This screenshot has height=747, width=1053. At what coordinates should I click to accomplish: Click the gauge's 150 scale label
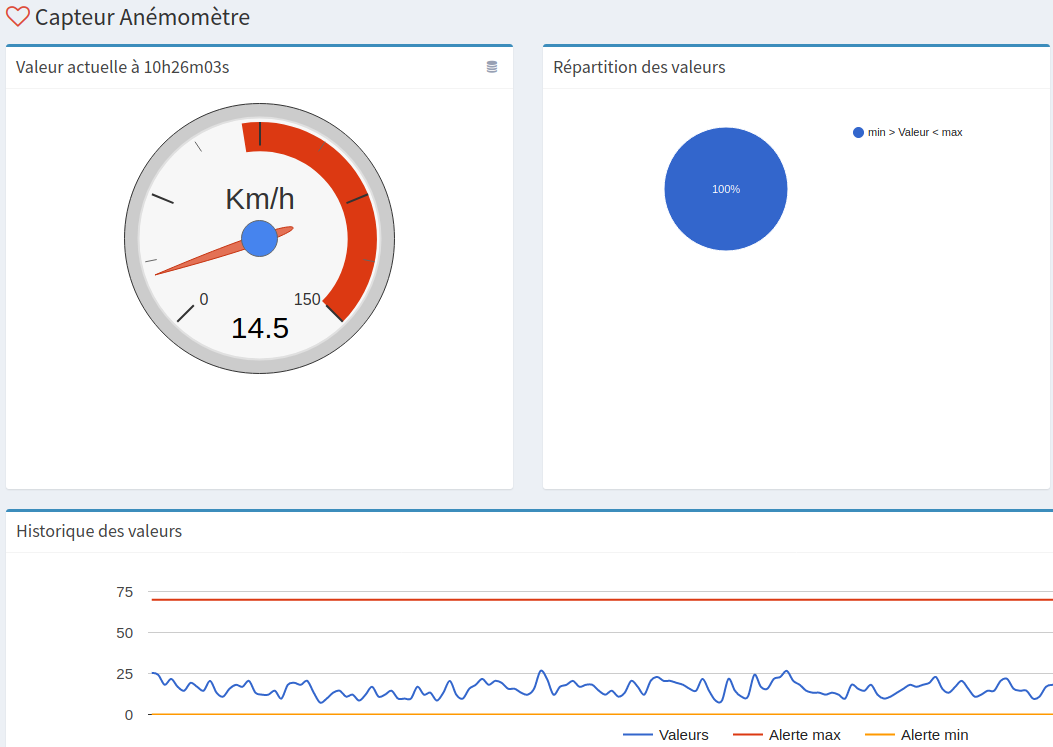click(x=307, y=300)
